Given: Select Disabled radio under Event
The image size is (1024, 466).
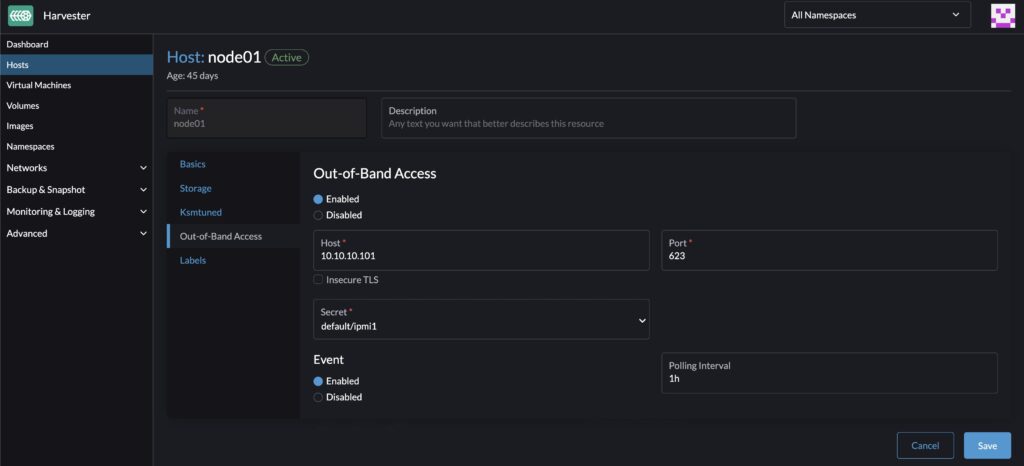Looking at the screenshot, I should (x=319, y=397).
